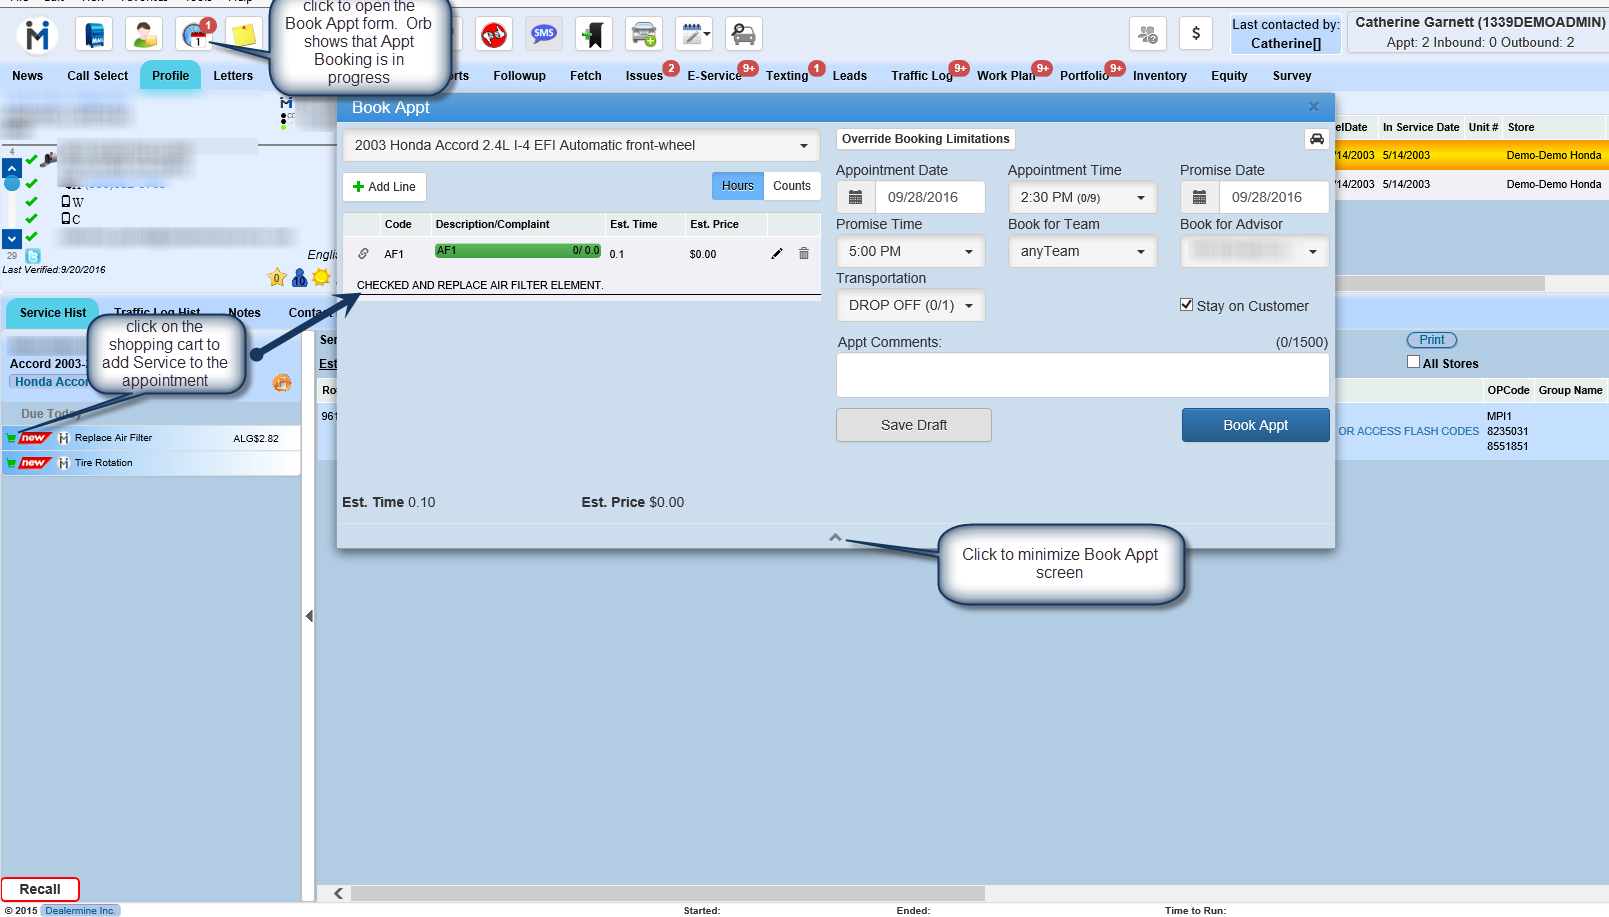The width and height of the screenshot is (1609, 917).
Task: Click the Save Draft button
Action: [x=913, y=425]
